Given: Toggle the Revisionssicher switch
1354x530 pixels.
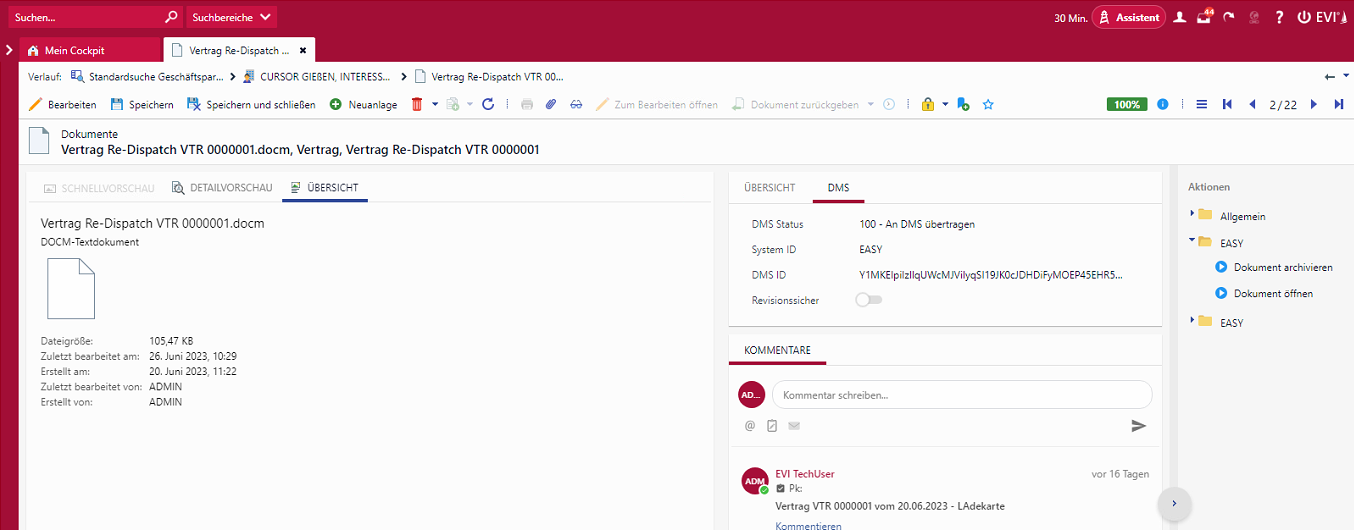Looking at the screenshot, I should point(868,300).
